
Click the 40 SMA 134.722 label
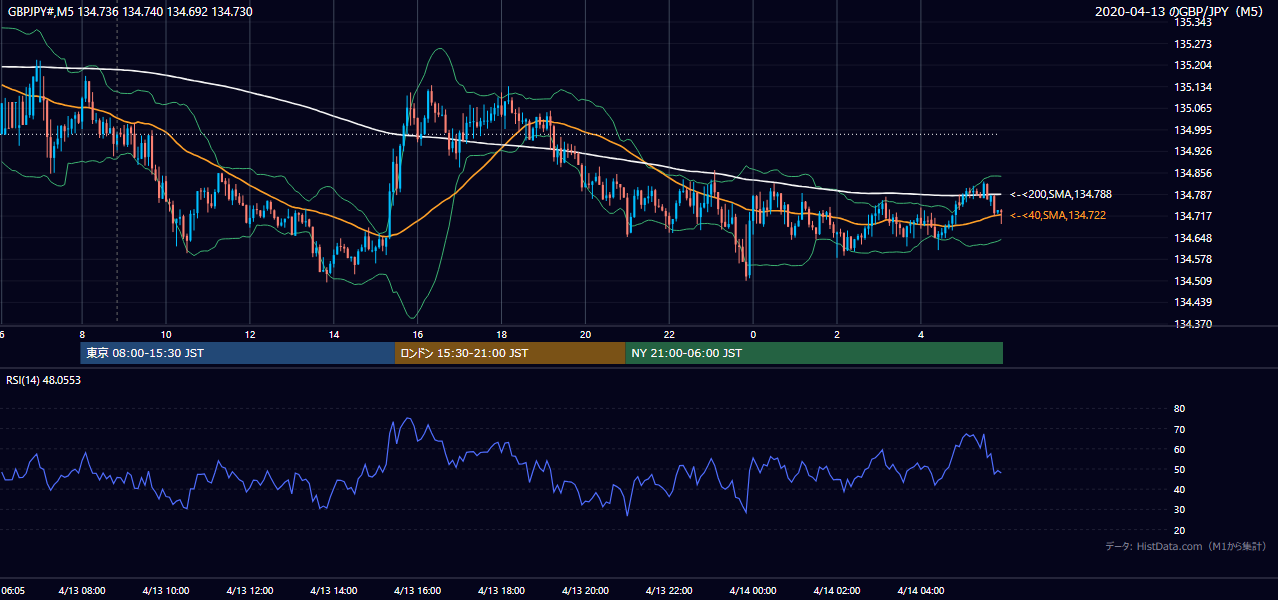point(1058,215)
